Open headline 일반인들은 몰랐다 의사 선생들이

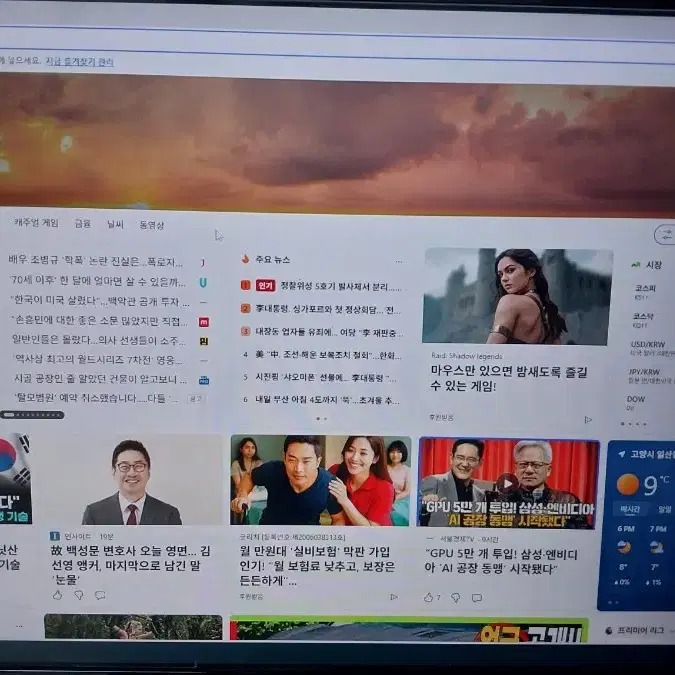(x=99, y=340)
